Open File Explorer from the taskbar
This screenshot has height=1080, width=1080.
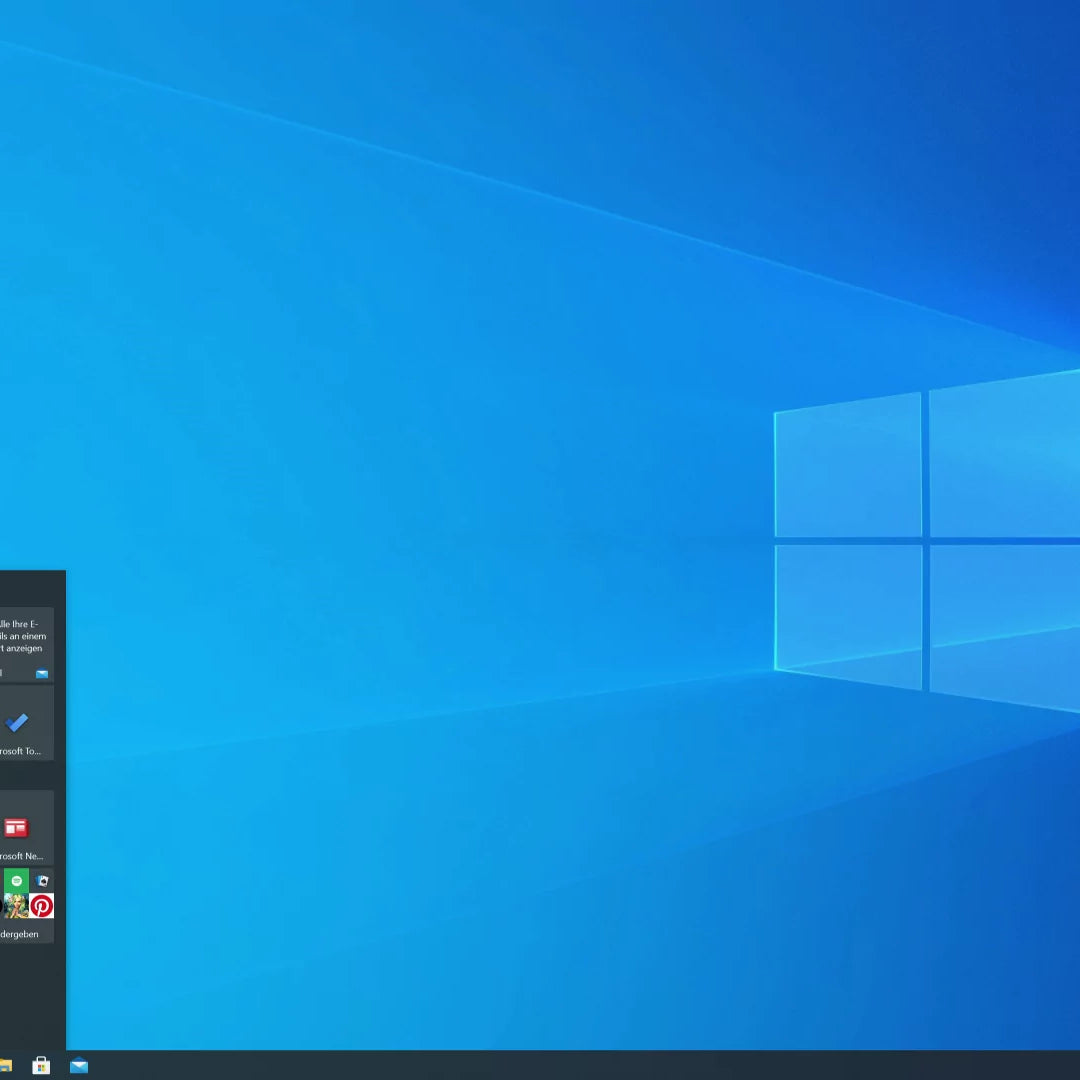pos(6,1066)
